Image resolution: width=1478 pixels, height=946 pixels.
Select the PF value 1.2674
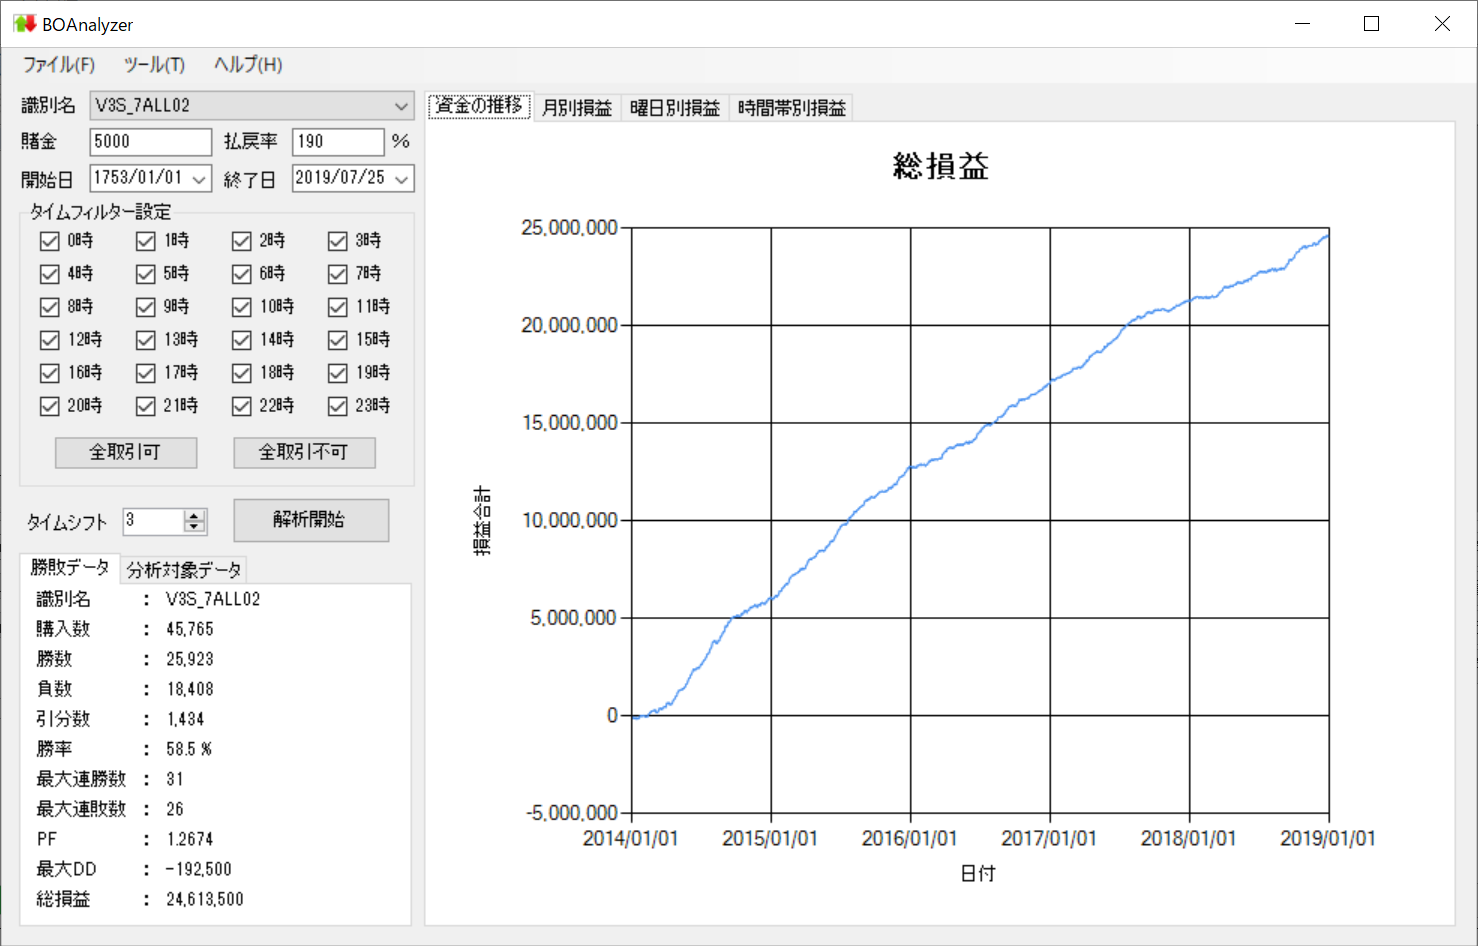coord(190,839)
